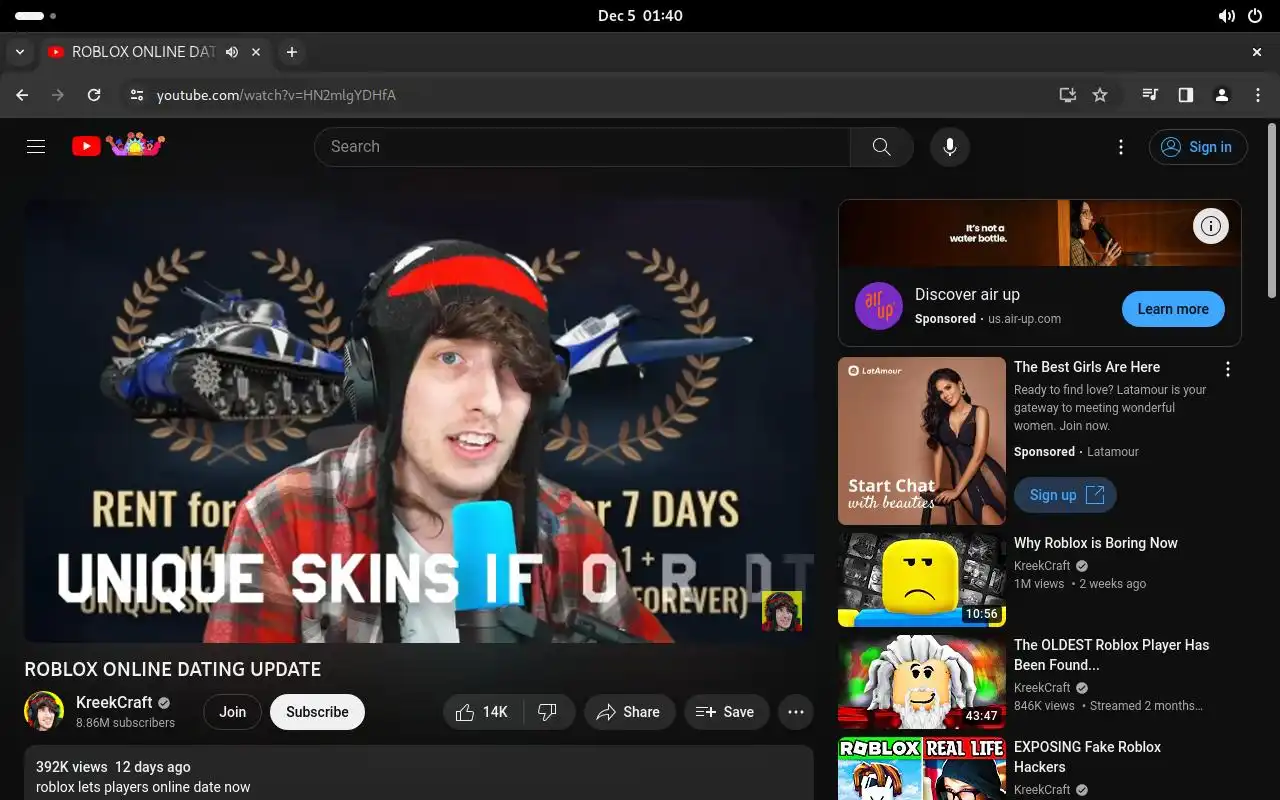
Task: Click the KreekCraft name under Why Roblox is Boring
Action: (1042, 565)
